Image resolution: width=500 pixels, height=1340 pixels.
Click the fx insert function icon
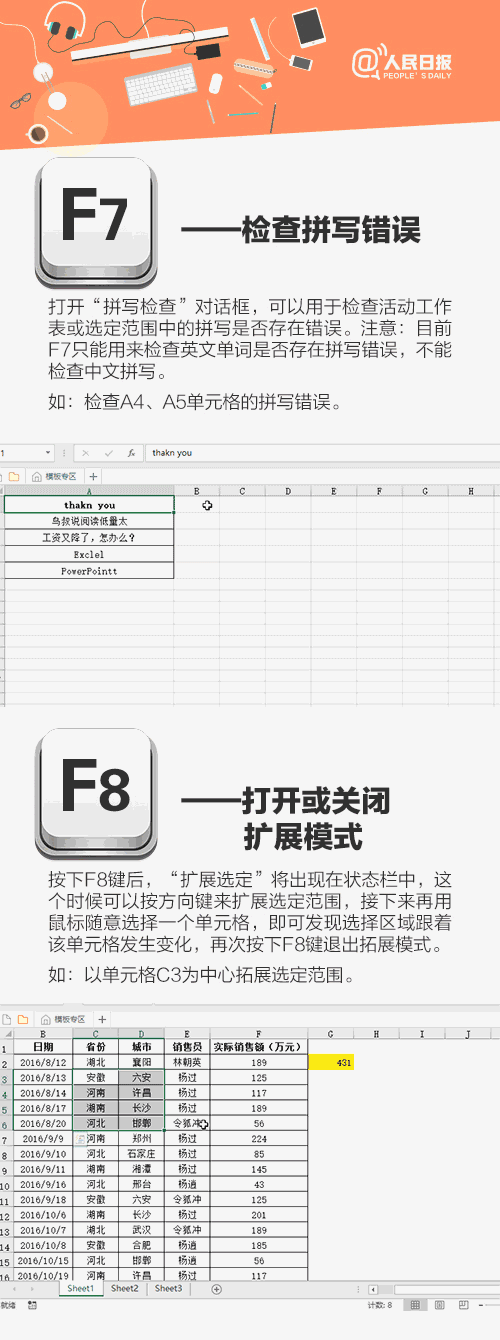(x=131, y=453)
